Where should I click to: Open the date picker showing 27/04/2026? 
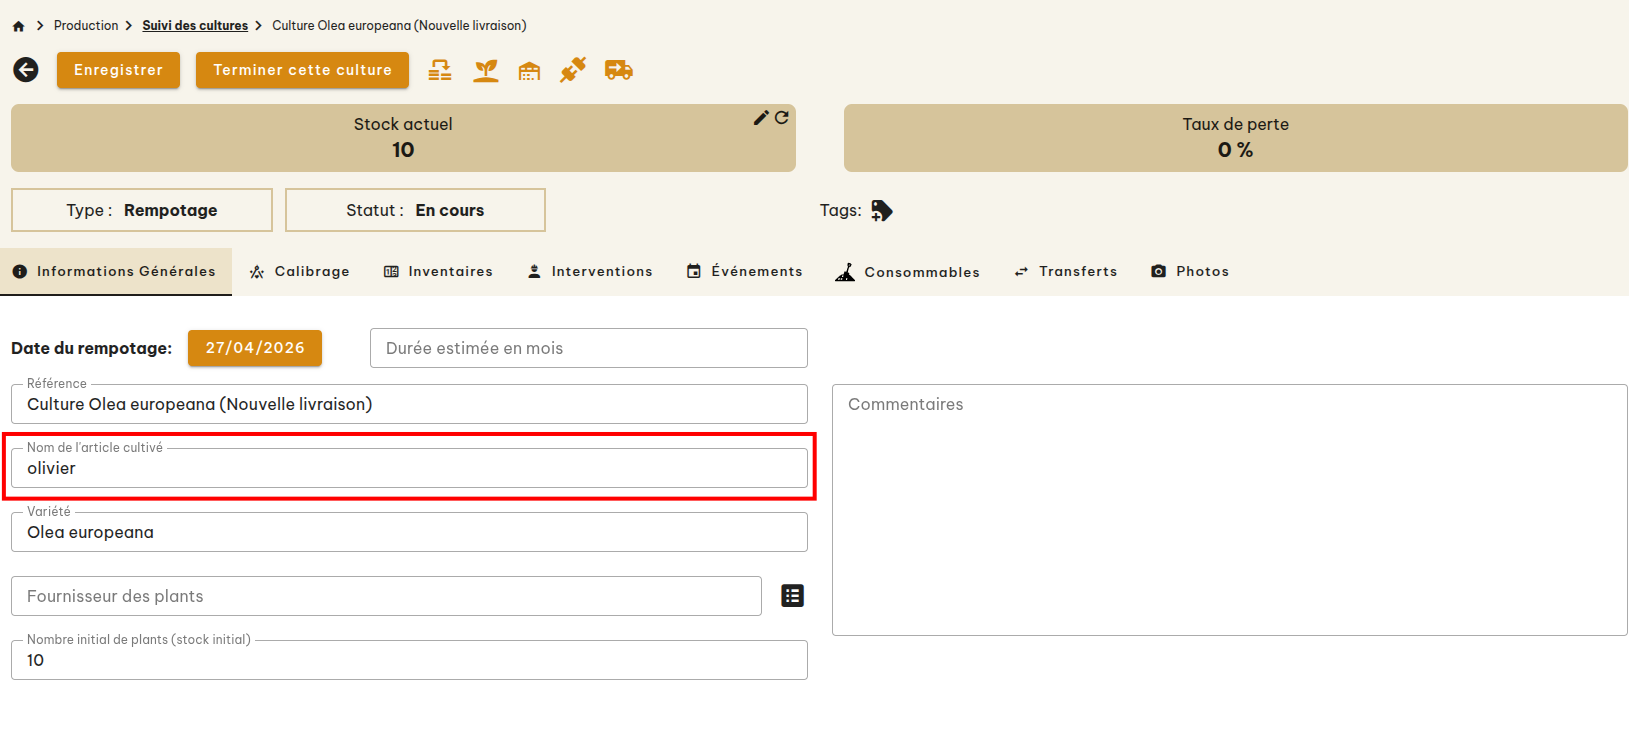[x=255, y=348]
